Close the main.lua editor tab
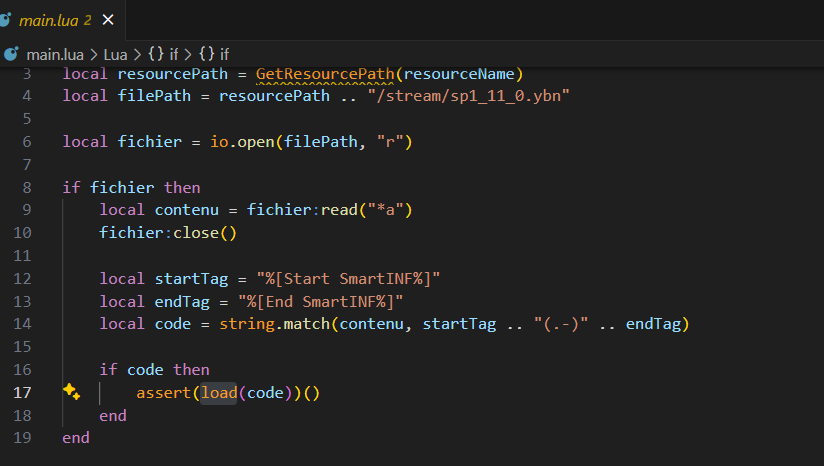This screenshot has width=824, height=466. click(108, 20)
